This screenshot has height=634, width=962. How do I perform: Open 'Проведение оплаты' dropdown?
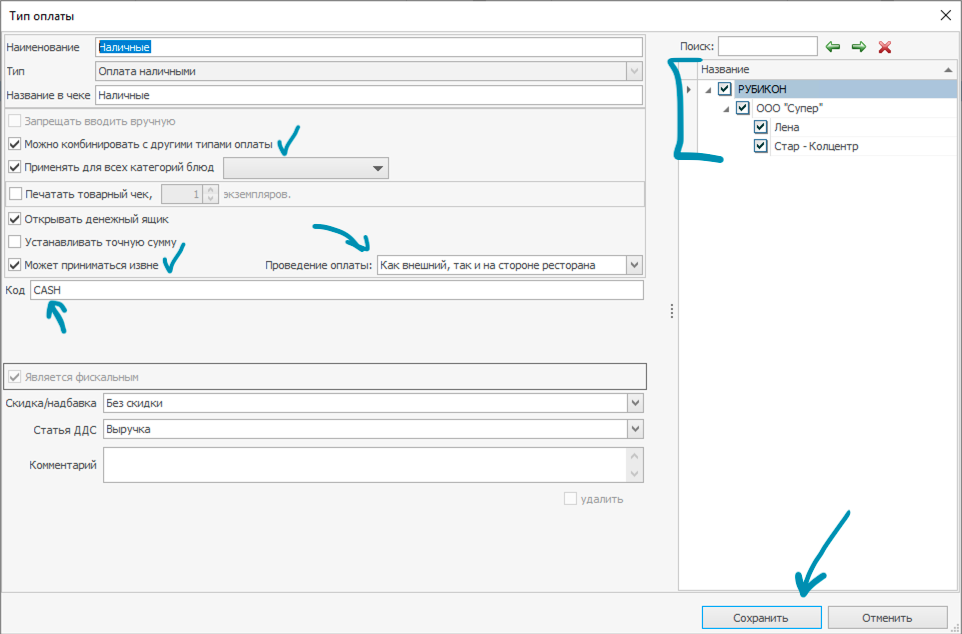tap(634, 265)
